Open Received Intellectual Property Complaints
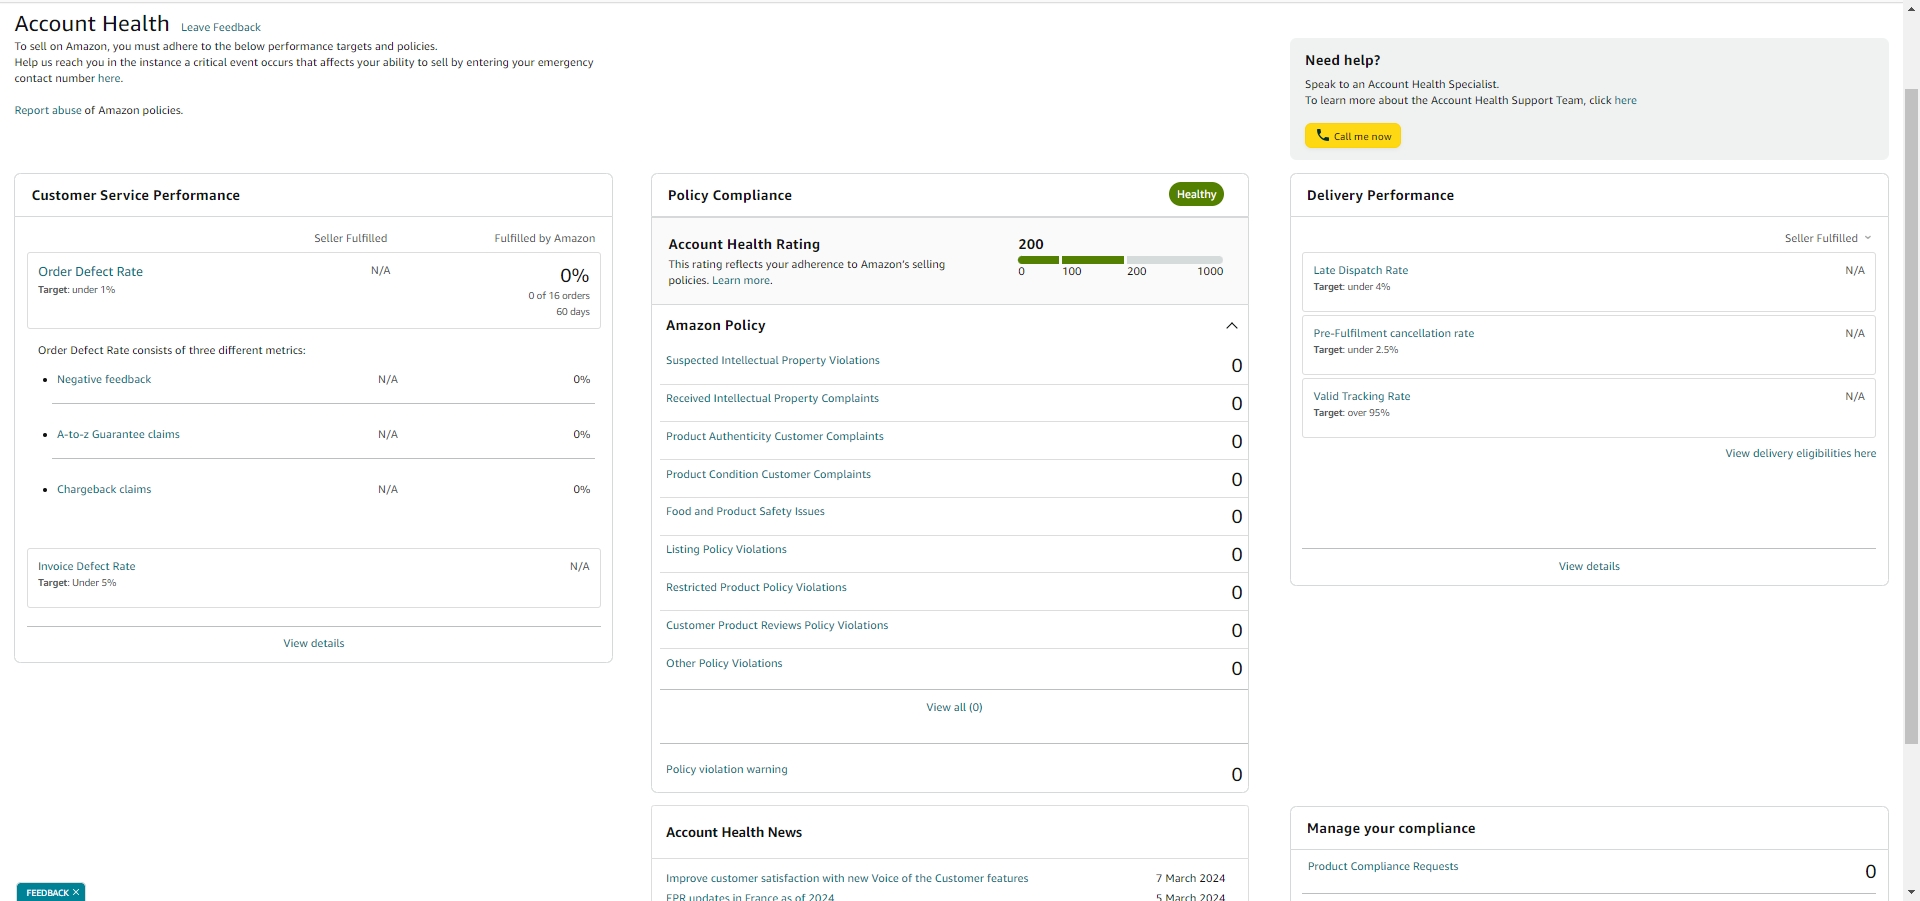This screenshot has height=901, width=1920. point(772,398)
